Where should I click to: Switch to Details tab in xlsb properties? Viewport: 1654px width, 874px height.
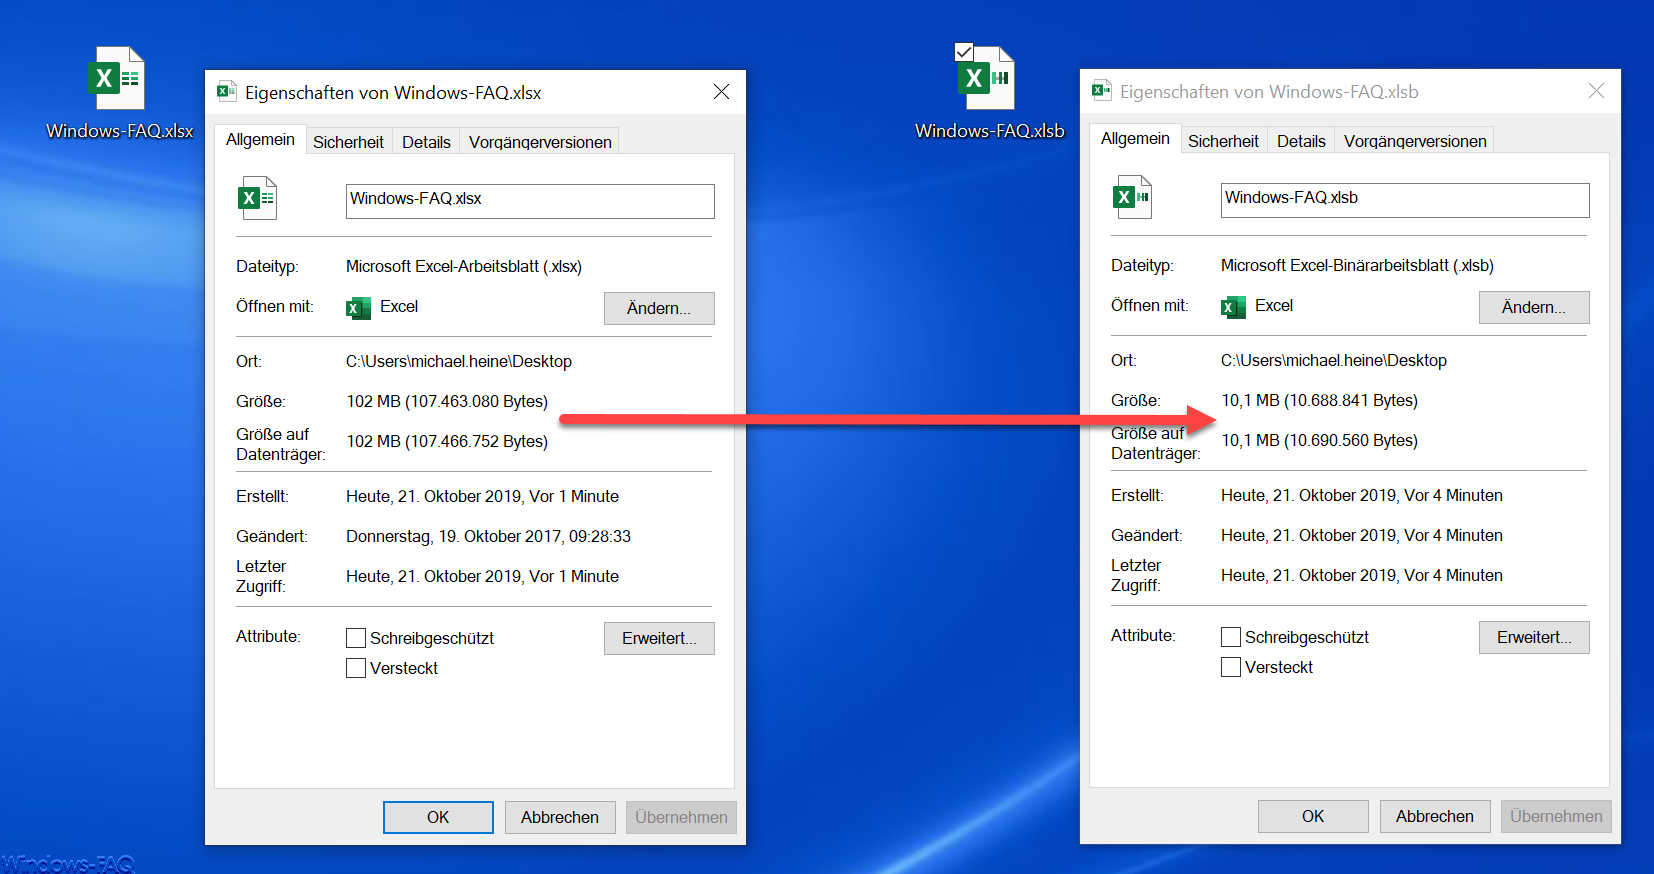point(1301,141)
